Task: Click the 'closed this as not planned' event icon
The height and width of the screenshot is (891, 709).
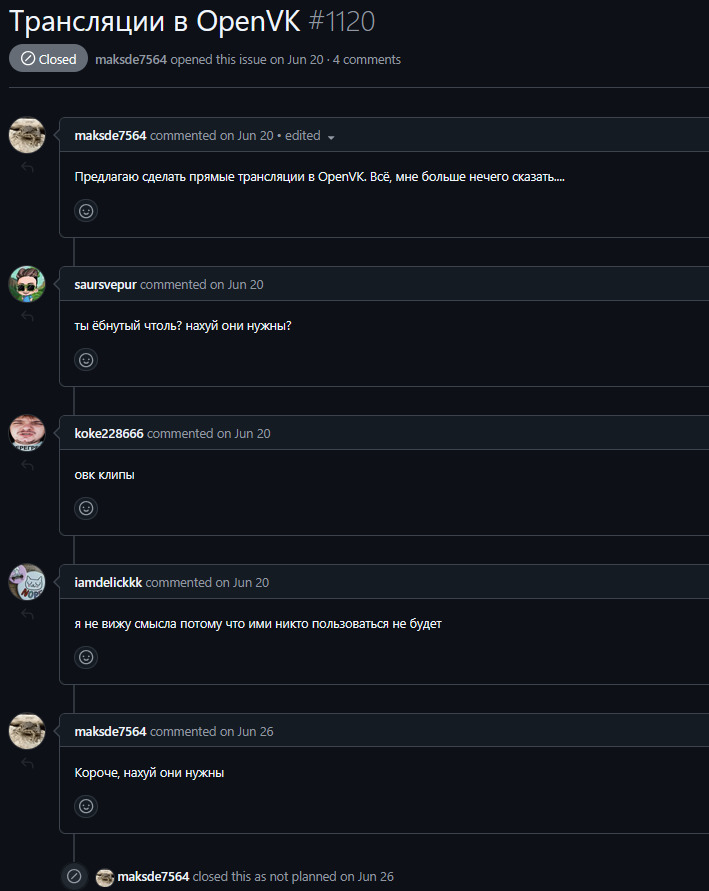Action: pyautogui.click(x=73, y=877)
